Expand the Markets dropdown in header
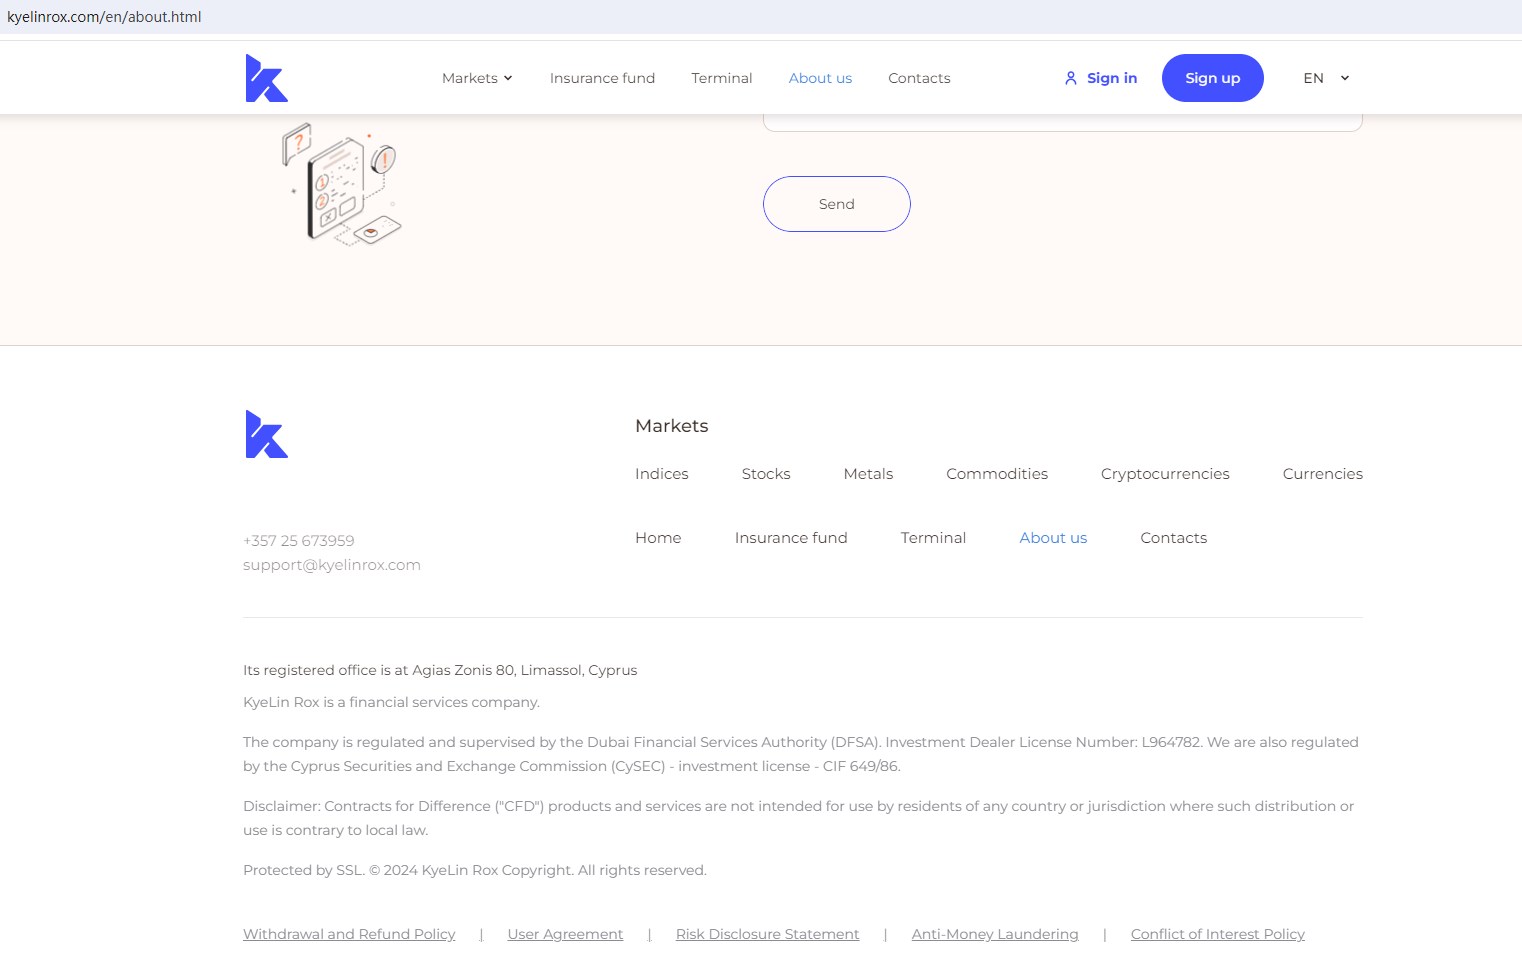The height and width of the screenshot is (957, 1522). tap(477, 78)
